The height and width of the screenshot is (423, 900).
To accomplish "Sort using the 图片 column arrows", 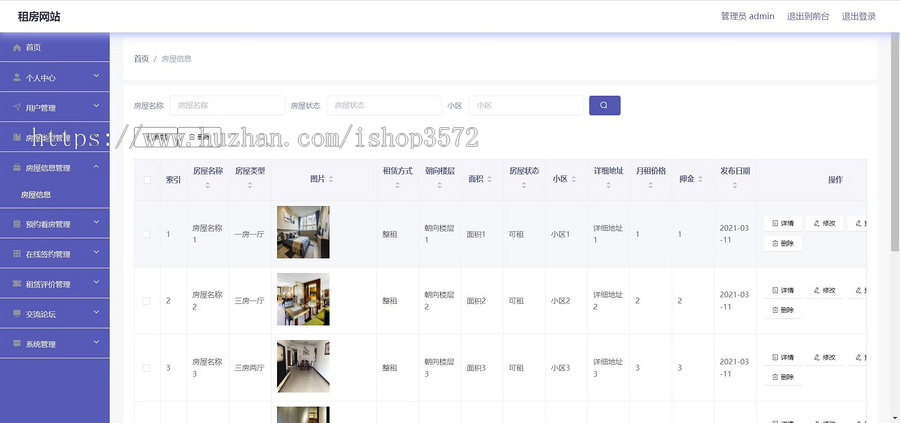I will point(331,180).
